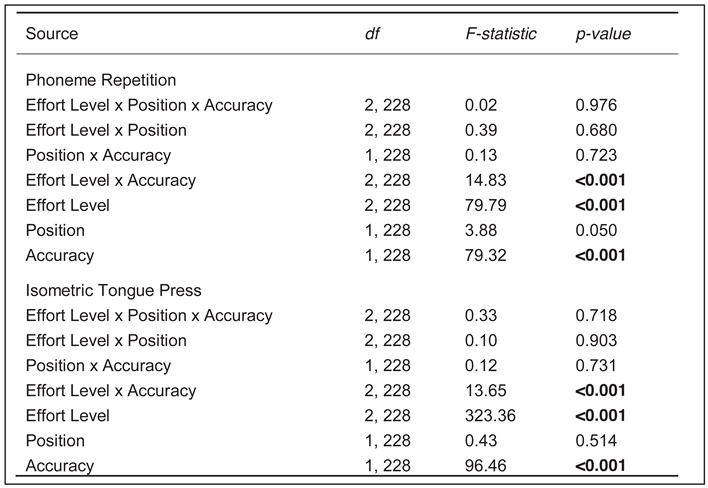This screenshot has width=708, height=488.
Task: Select the p-value 0.680 cell
Action: click(x=596, y=130)
